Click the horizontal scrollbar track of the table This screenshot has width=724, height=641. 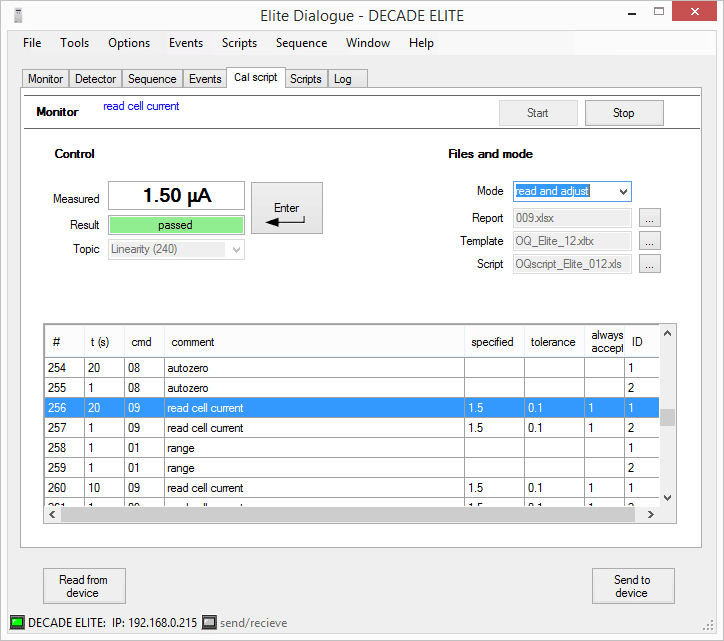348,514
